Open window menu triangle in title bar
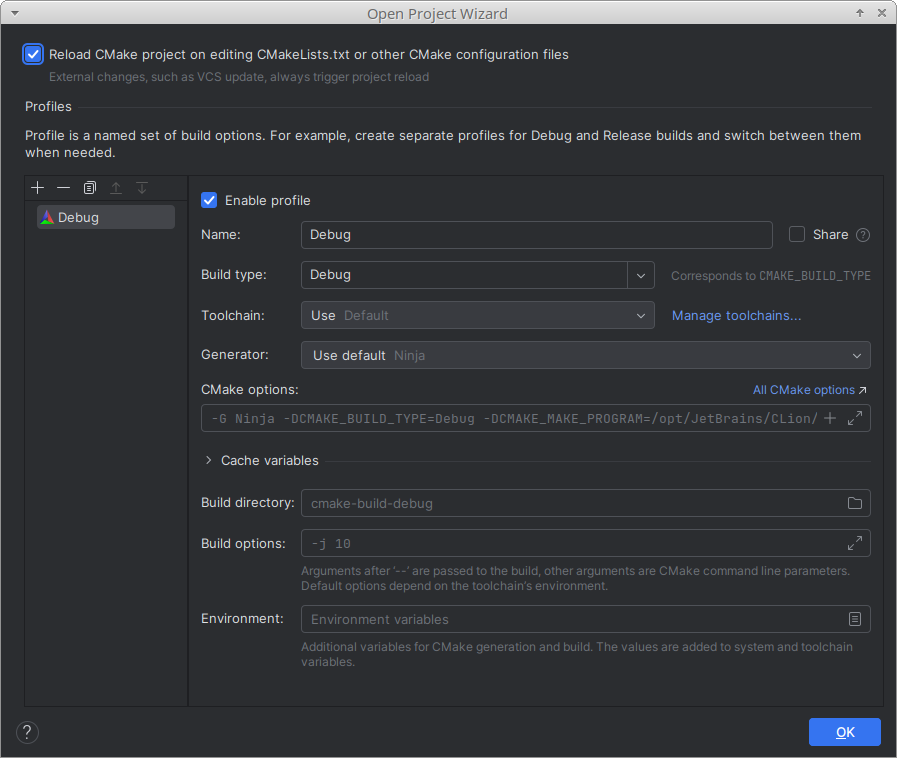 click(15, 13)
